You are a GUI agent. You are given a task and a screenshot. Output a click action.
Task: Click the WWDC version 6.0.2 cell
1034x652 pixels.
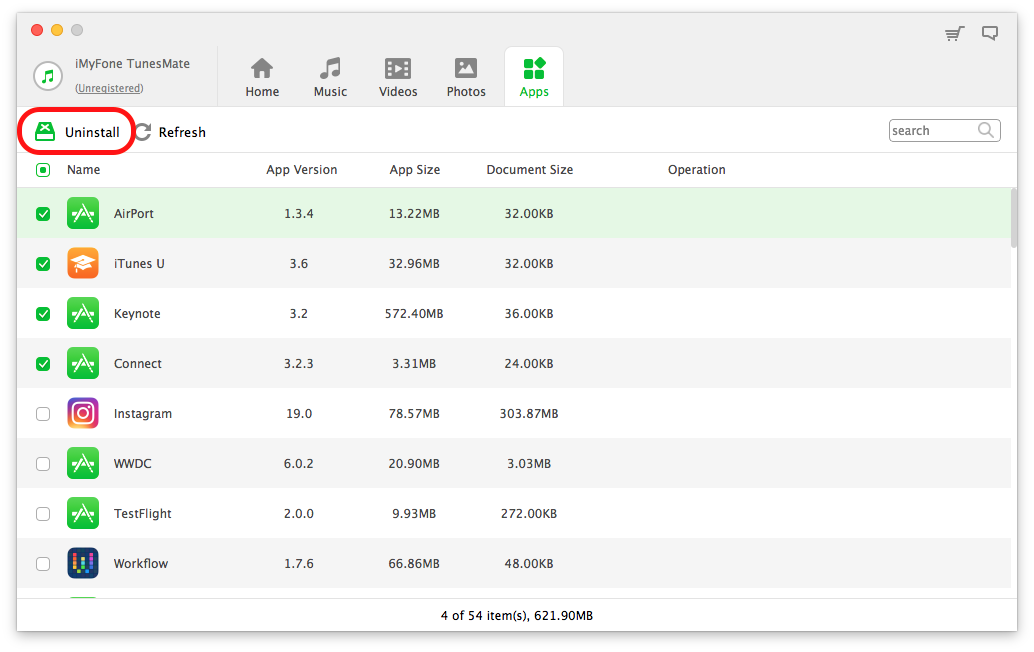coord(299,463)
